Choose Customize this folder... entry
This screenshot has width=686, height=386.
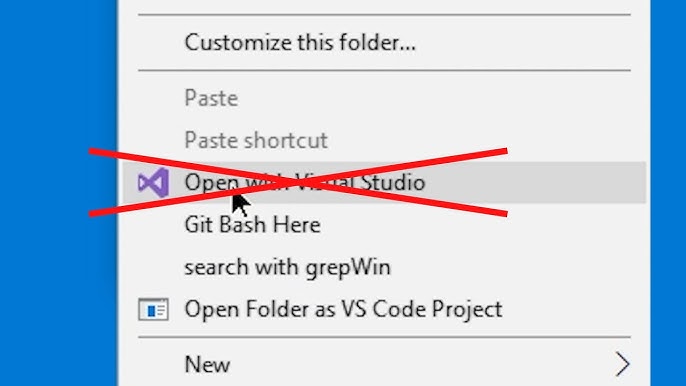coord(300,43)
